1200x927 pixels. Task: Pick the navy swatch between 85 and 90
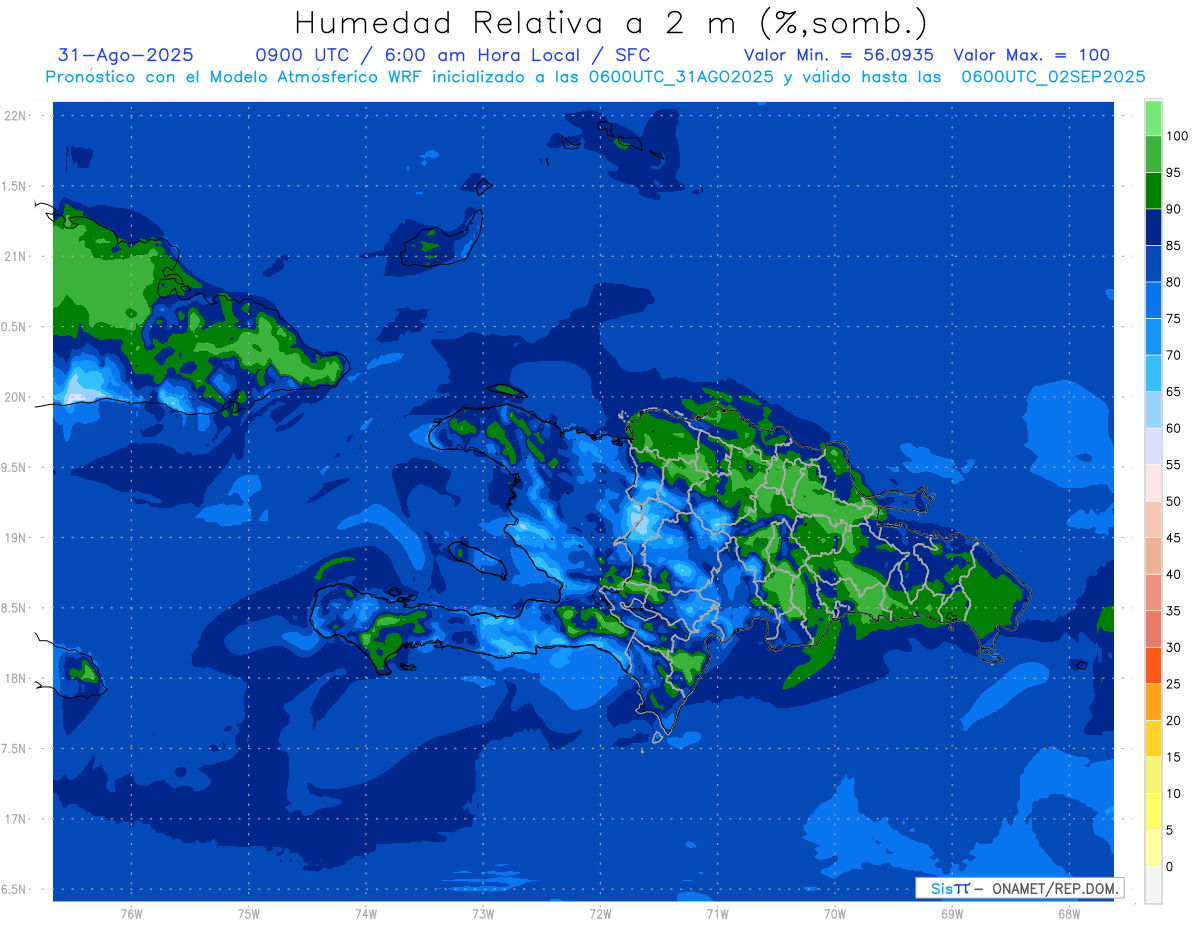coord(1153,227)
